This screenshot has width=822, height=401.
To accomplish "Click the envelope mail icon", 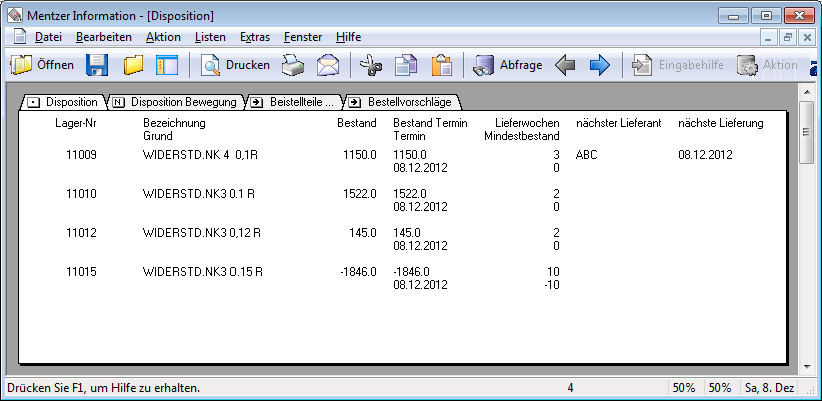I will pos(328,66).
